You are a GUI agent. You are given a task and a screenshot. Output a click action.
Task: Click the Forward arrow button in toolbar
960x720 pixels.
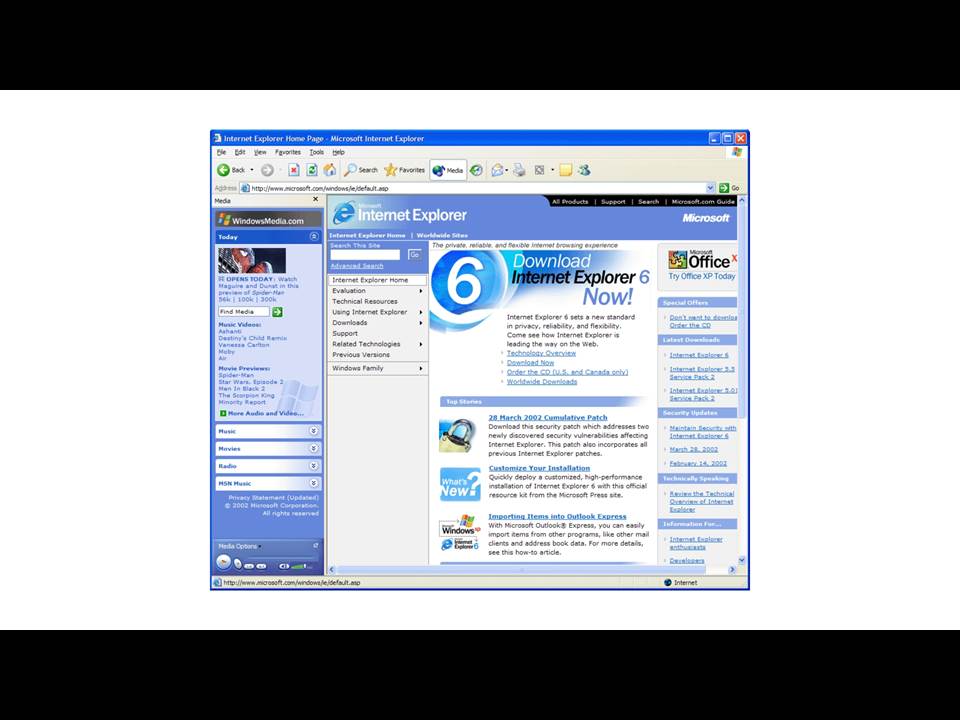267,170
